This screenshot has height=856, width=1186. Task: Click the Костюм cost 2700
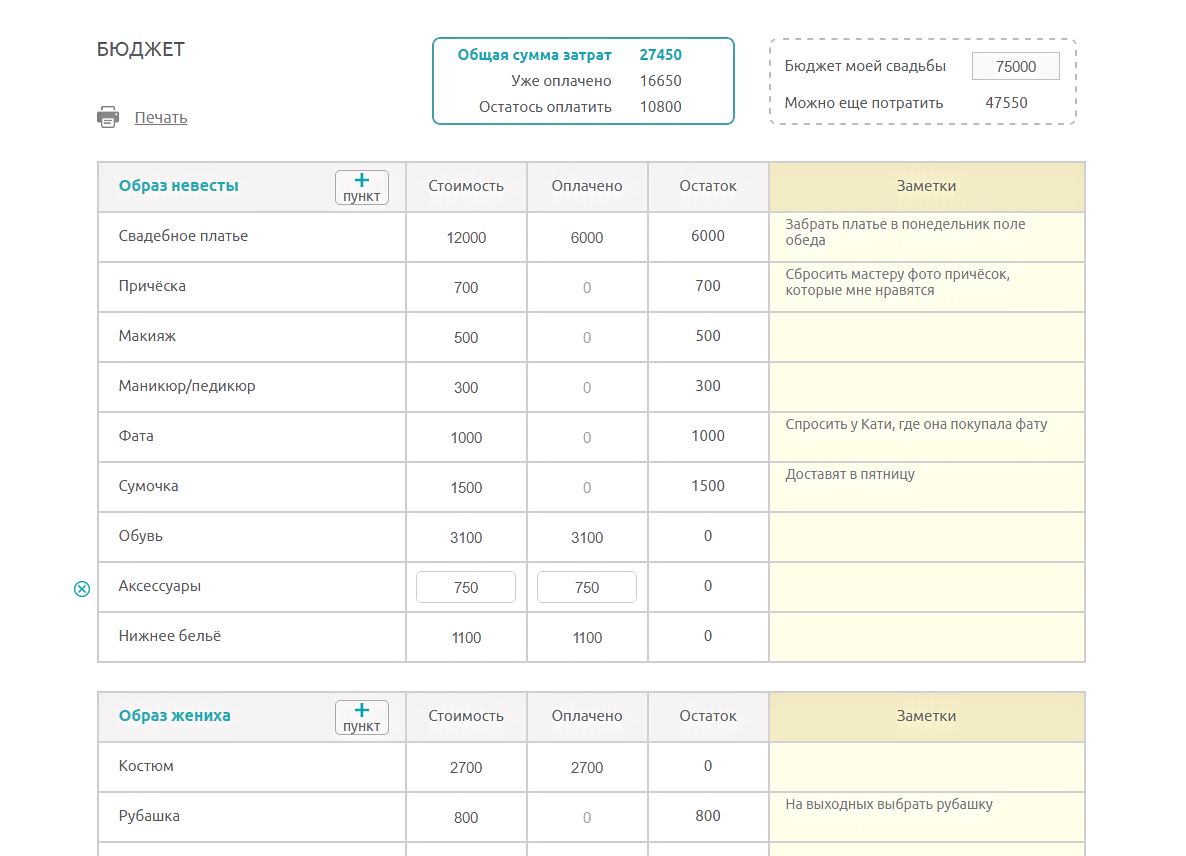coord(466,768)
